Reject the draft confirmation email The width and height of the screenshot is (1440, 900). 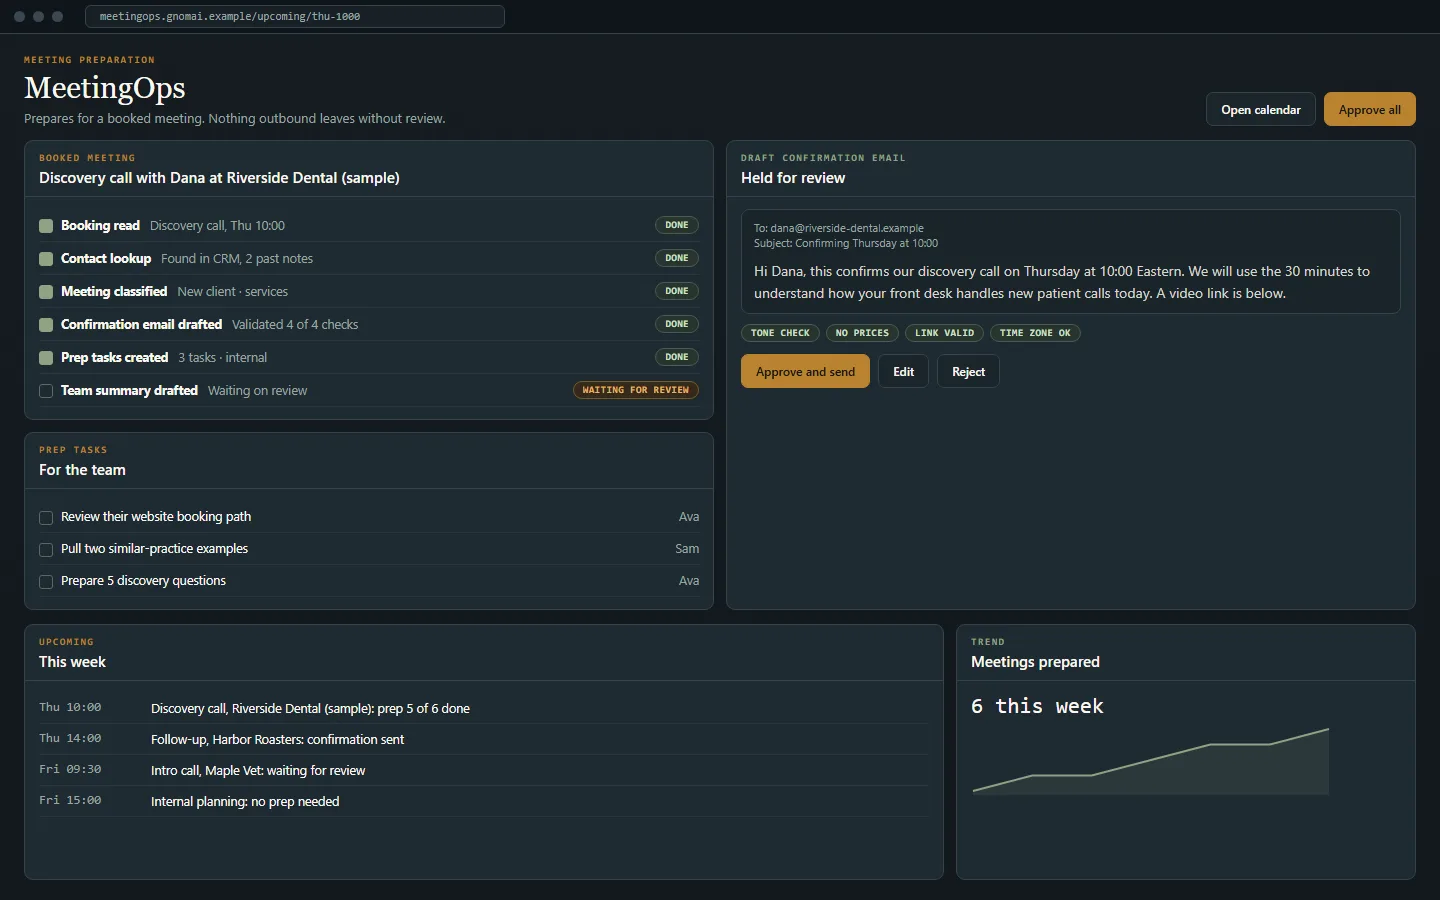pyautogui.click(x=968, y=371)
